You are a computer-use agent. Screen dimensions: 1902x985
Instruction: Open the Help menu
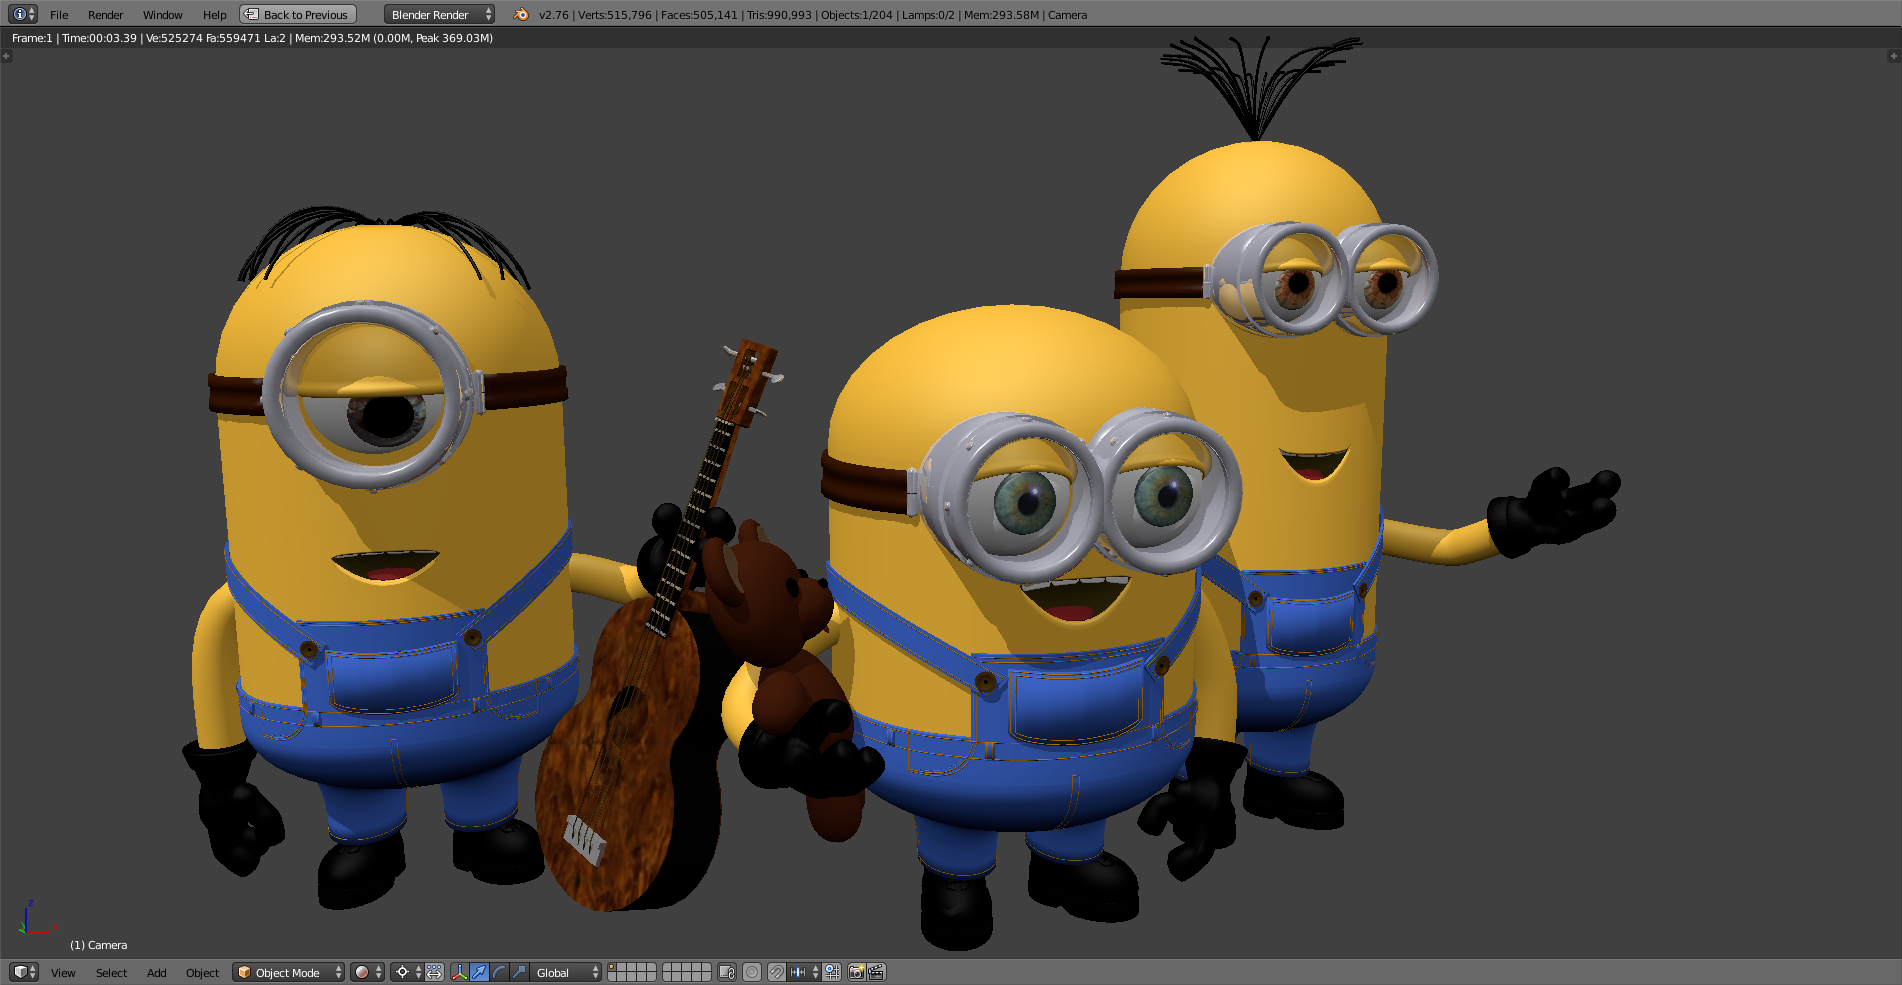pos(214,15)
